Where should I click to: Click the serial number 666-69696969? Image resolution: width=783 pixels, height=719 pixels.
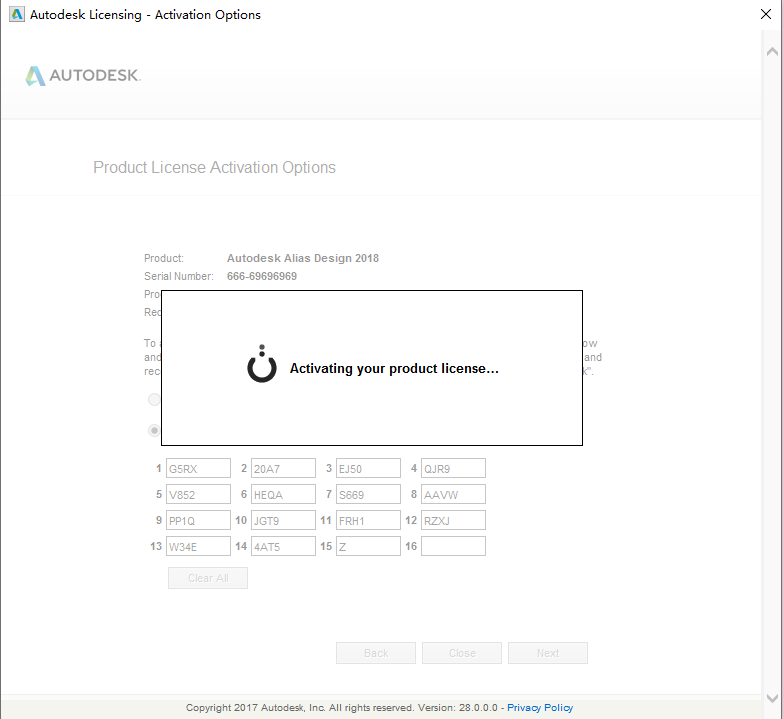[262, 276]
